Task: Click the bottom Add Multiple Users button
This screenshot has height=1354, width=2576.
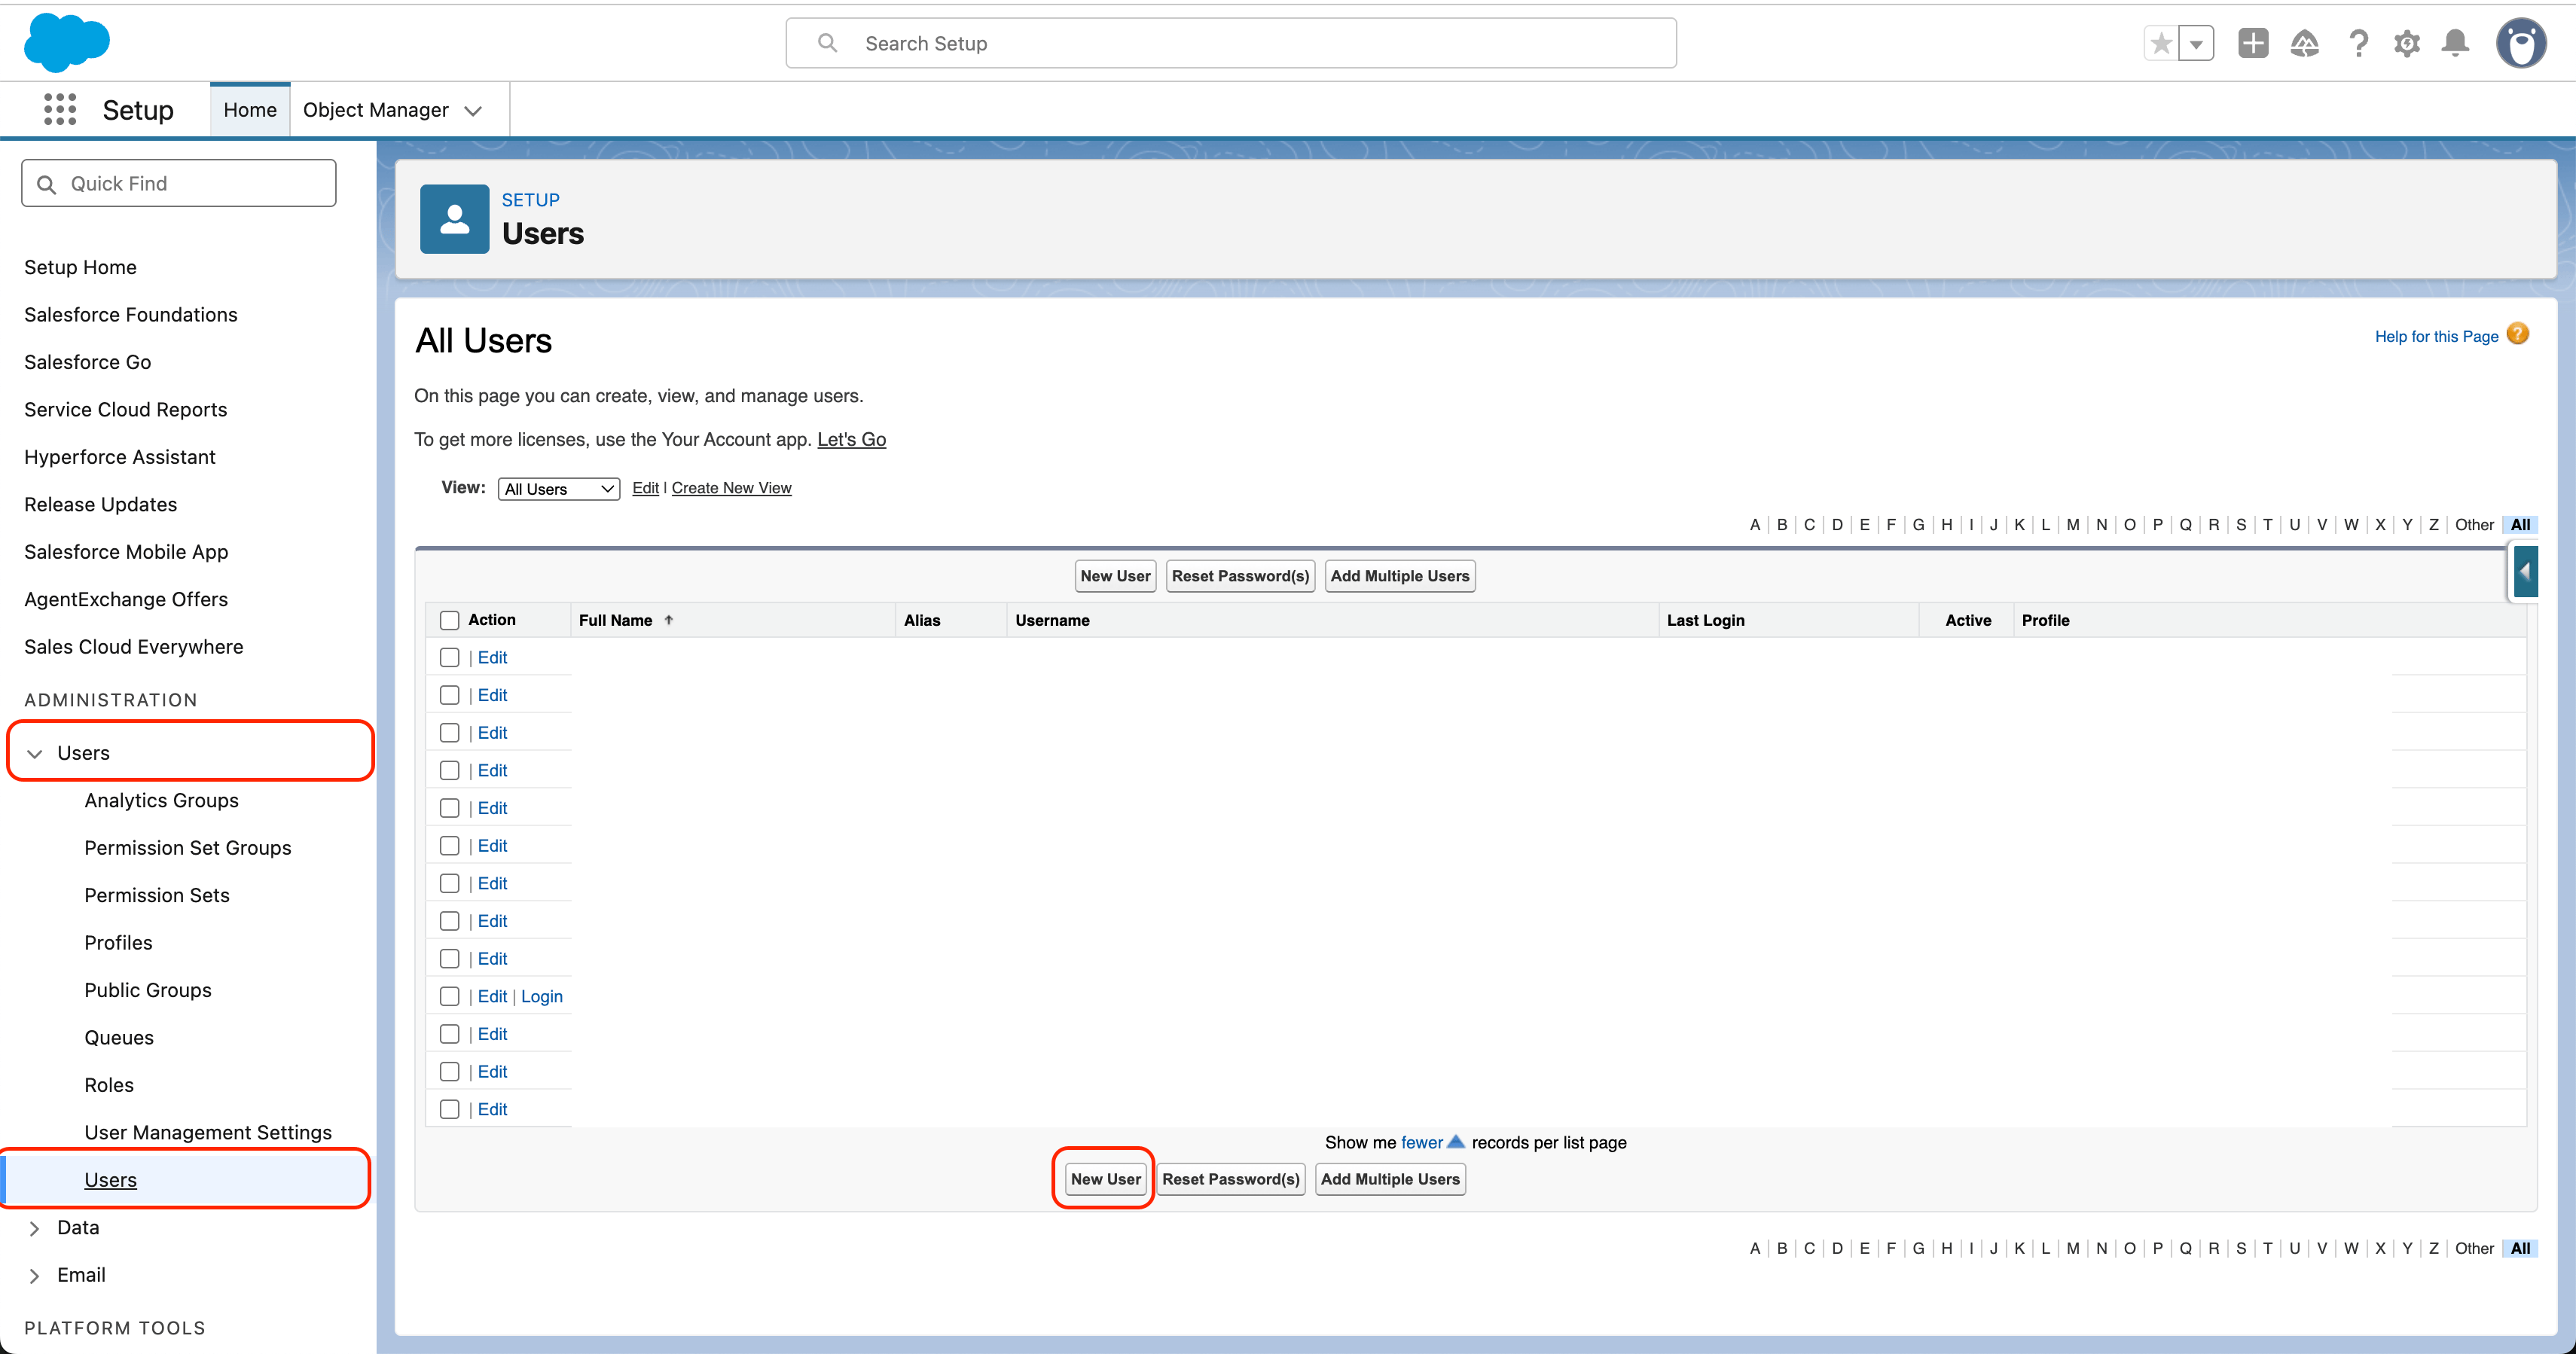Action: click(x=1390, y=1179)
